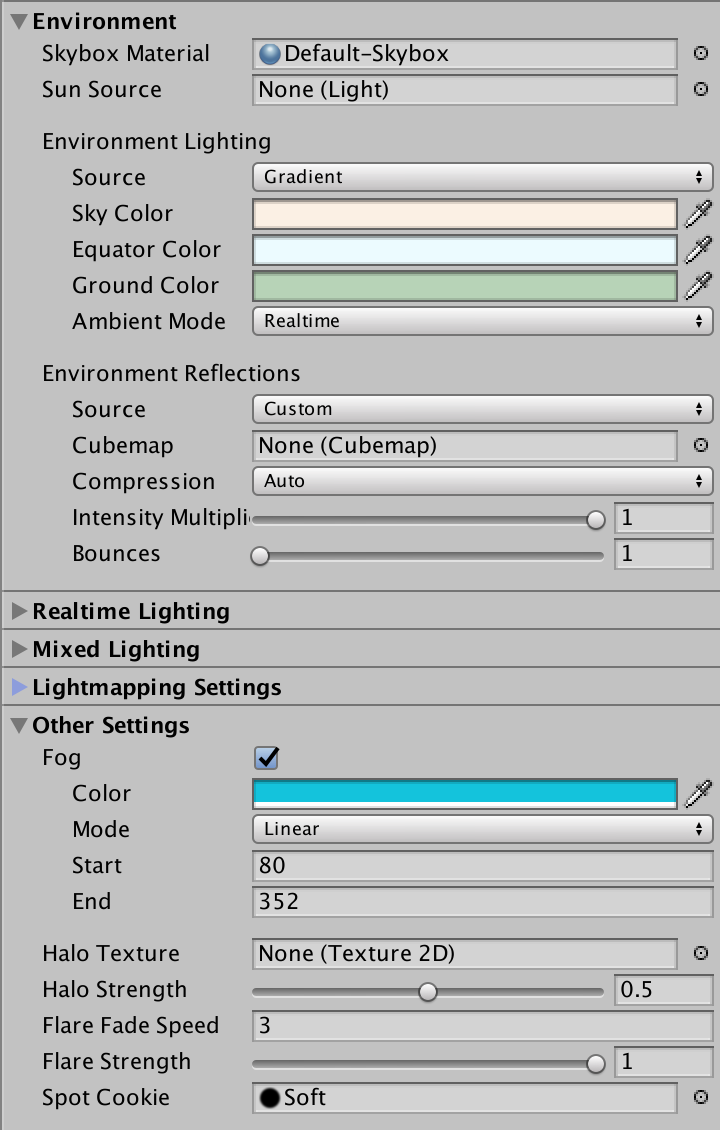Screen dimensions: 720x1130
Task: Click the Environment Reflections label
Action: click(x=171, y=373)
